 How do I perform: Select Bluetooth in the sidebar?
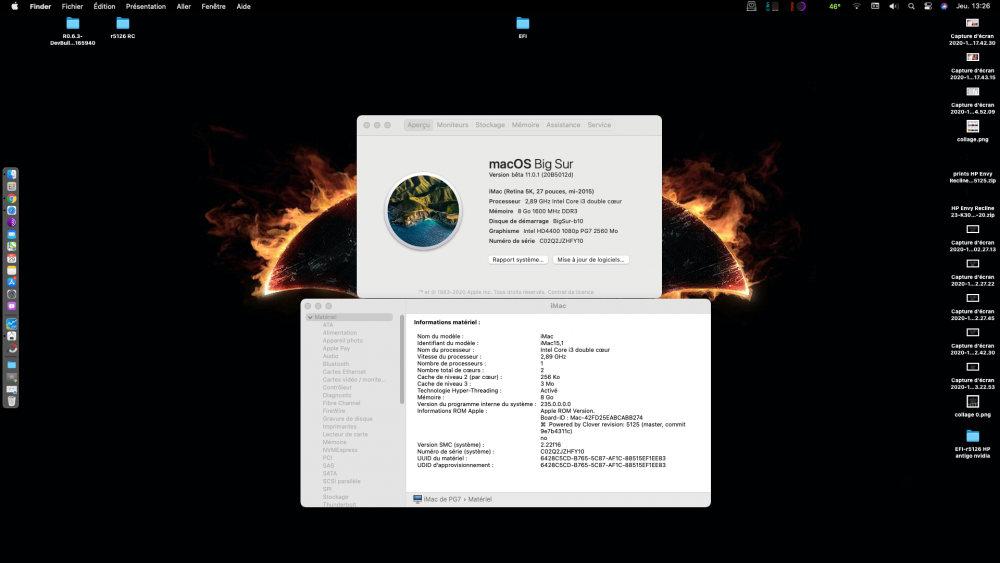[x=335, y=364]
